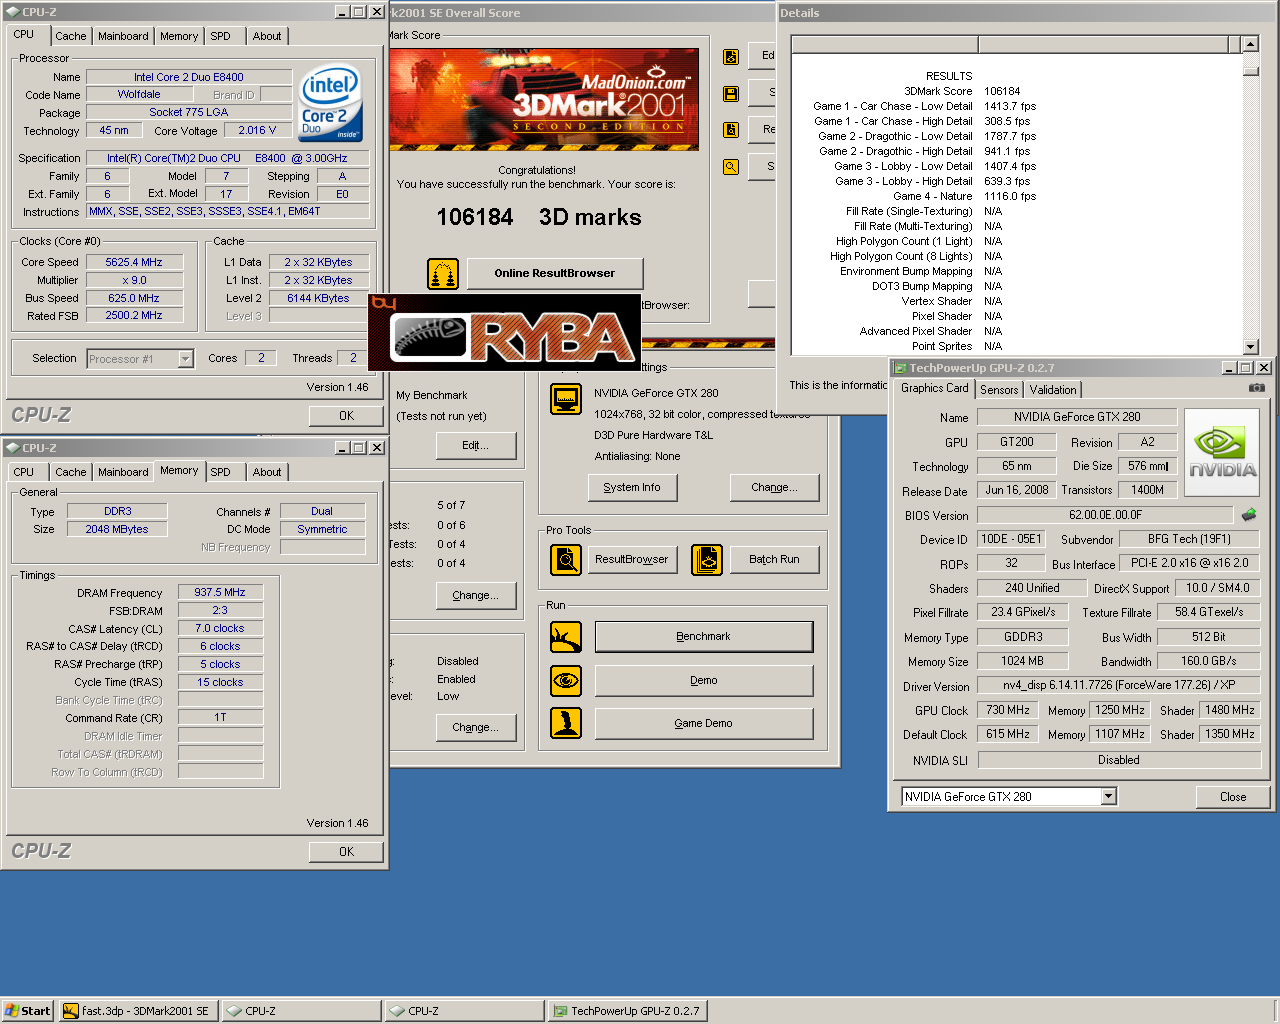Start the Benchmark button
This screenshot has width=1280, height=1024.
pos(704,637)
